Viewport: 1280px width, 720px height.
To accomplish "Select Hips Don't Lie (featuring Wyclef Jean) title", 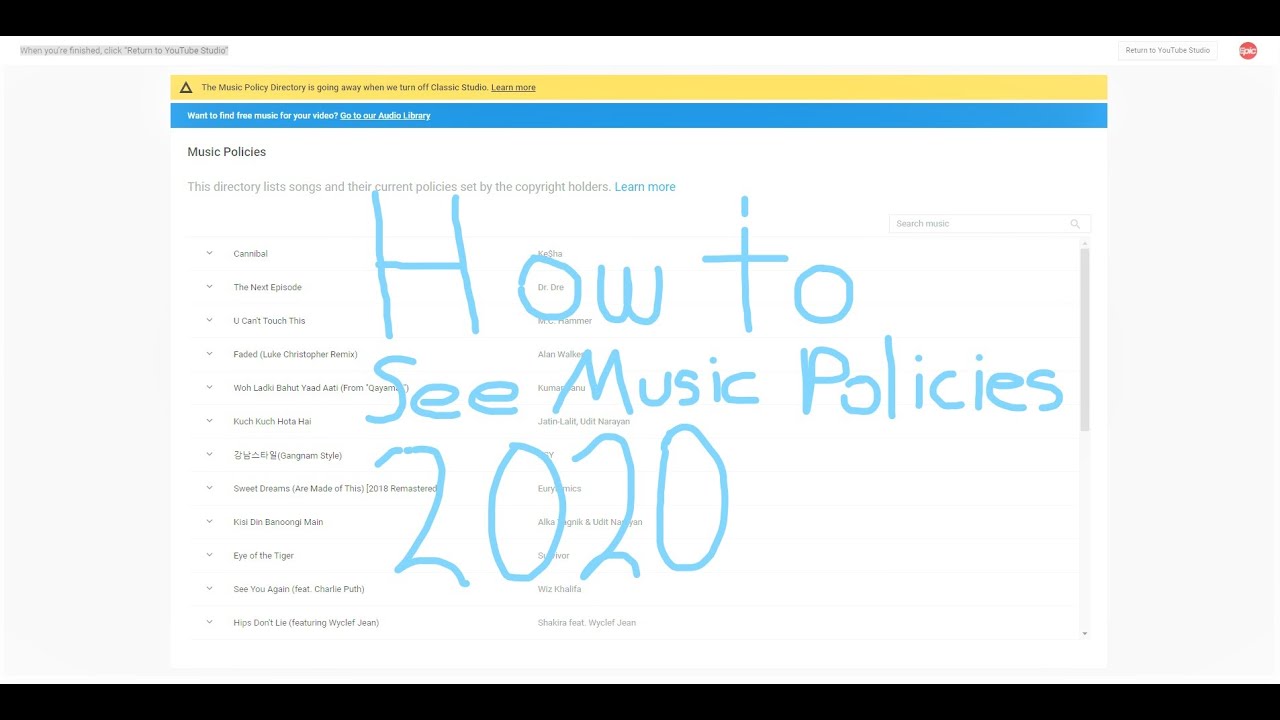I will click(x=306, y=623).
